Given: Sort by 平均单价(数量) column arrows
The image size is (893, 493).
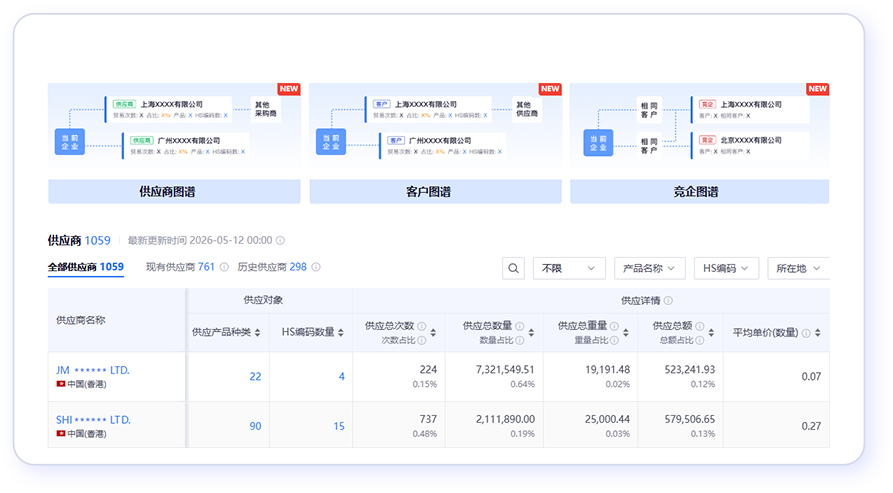Looking at the screenshot, I should click(818, 332).
